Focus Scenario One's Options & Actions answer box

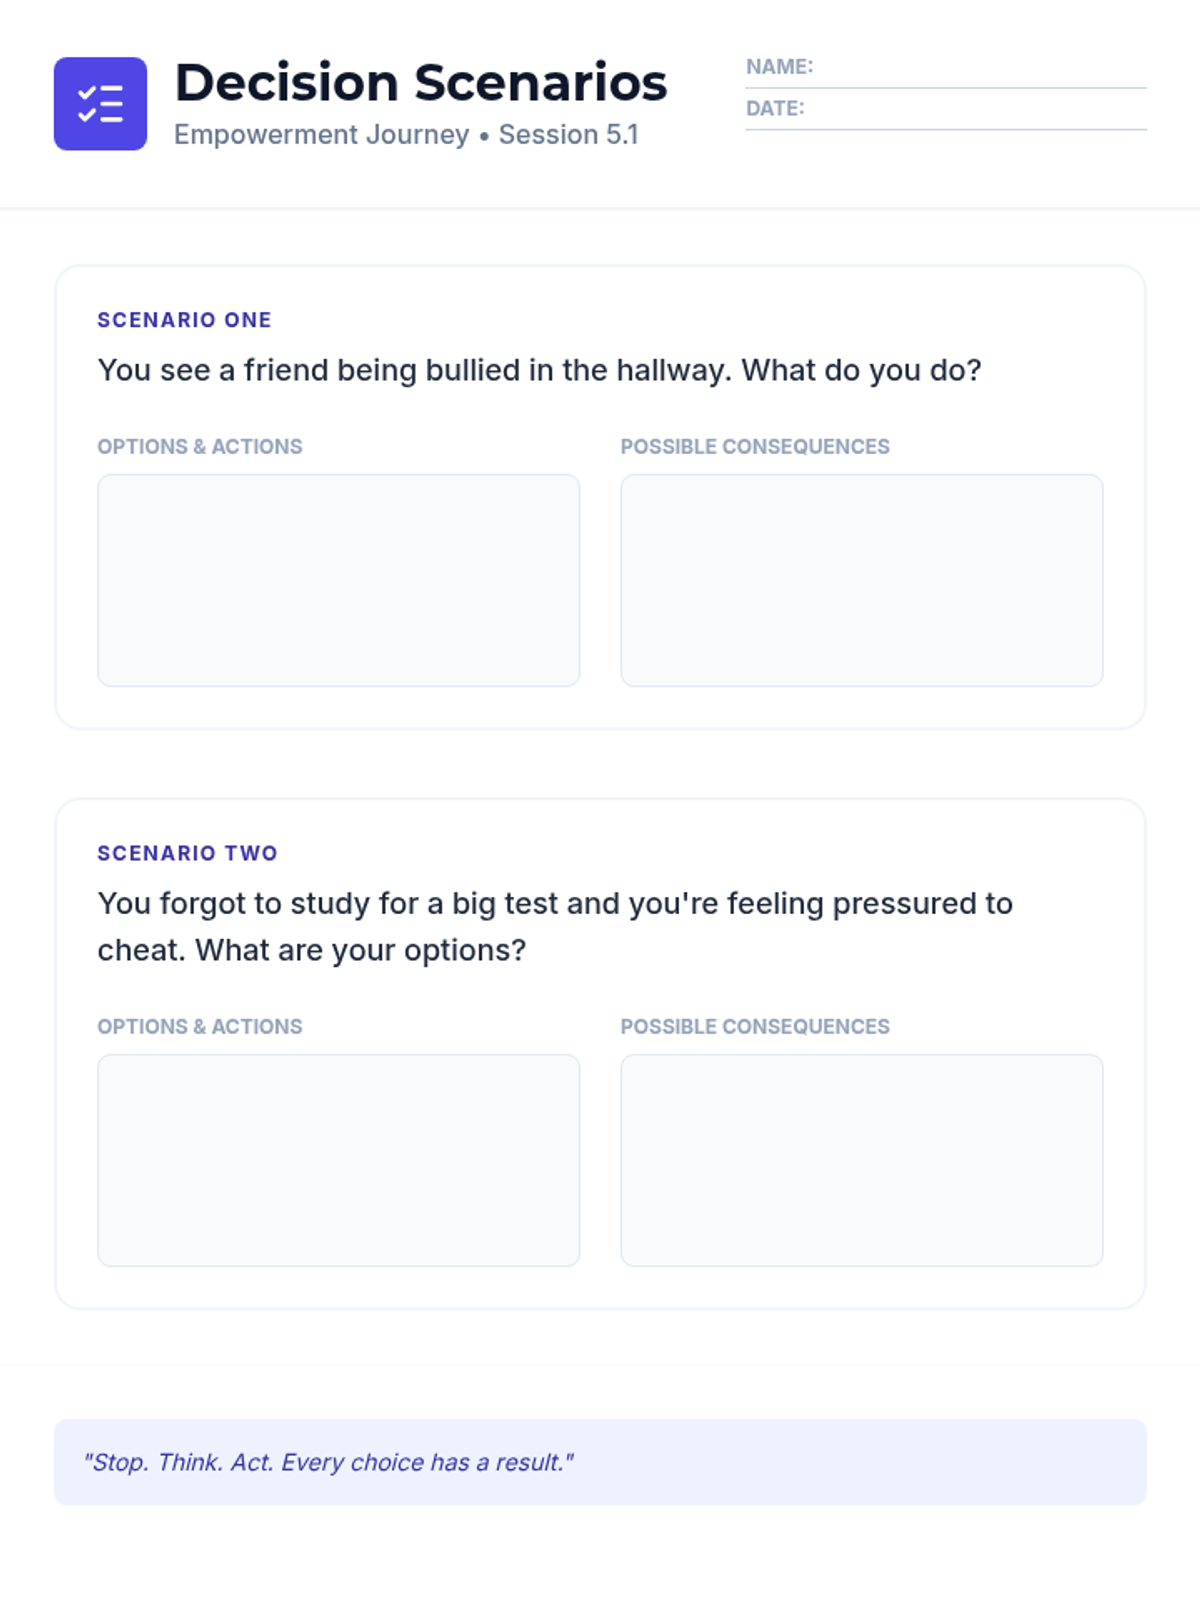pos(338,580)
